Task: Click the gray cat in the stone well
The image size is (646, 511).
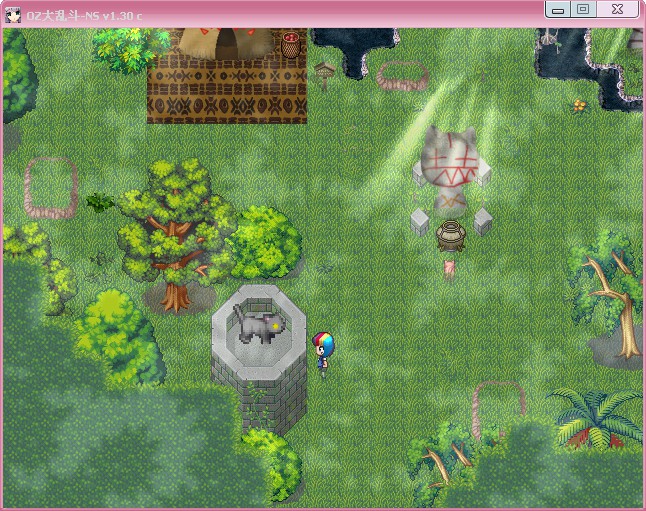Action: [260, 323]
